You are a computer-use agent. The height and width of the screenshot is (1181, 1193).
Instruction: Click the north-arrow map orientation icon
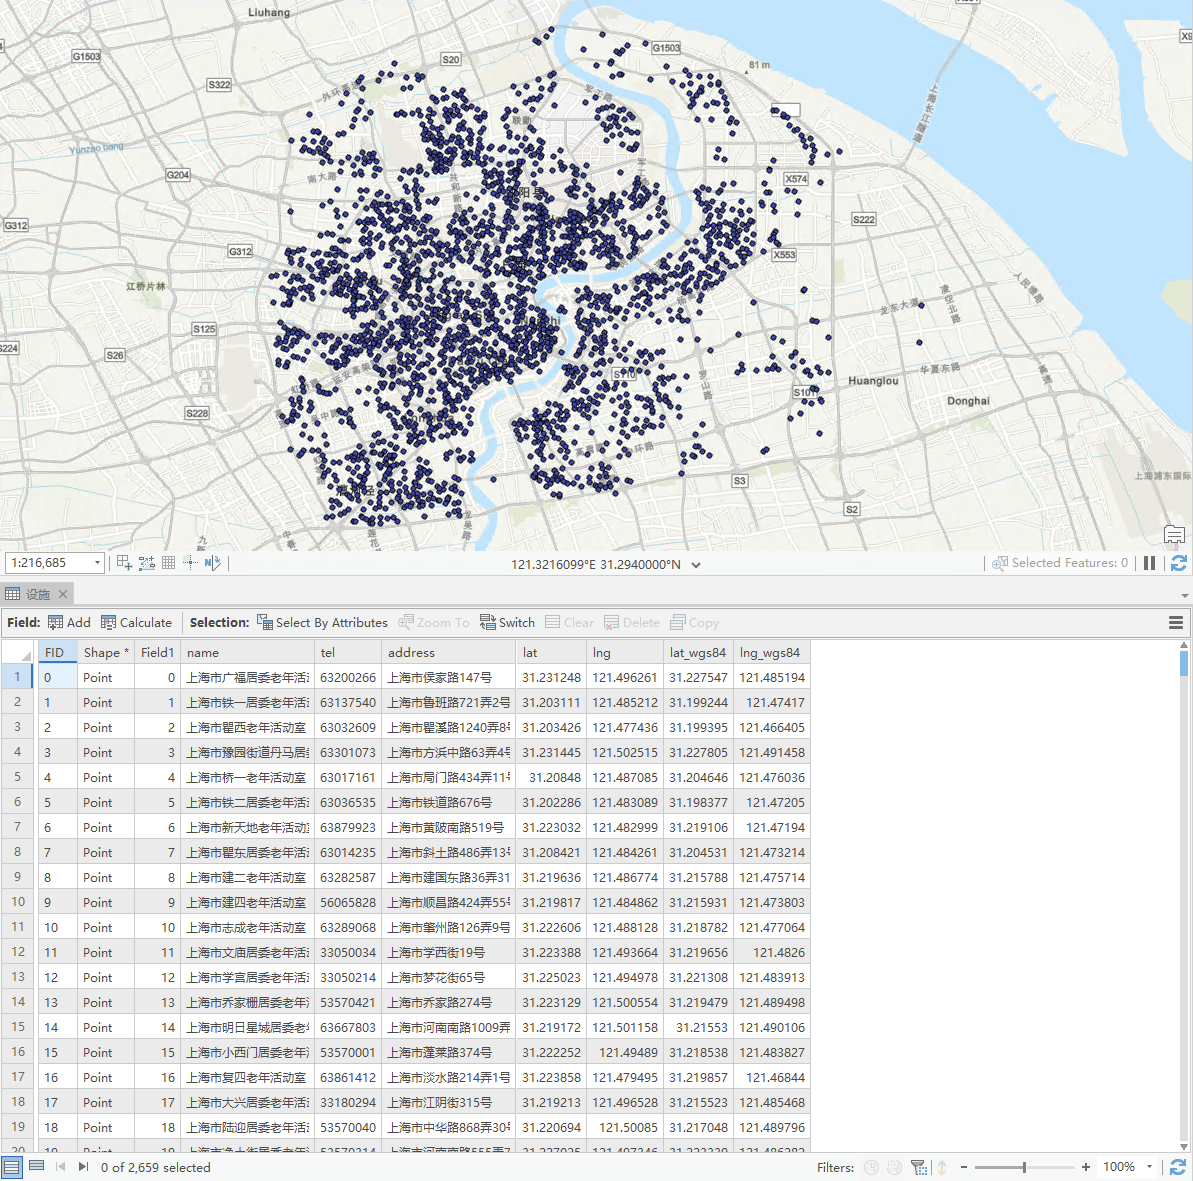(x=212, y=563)
